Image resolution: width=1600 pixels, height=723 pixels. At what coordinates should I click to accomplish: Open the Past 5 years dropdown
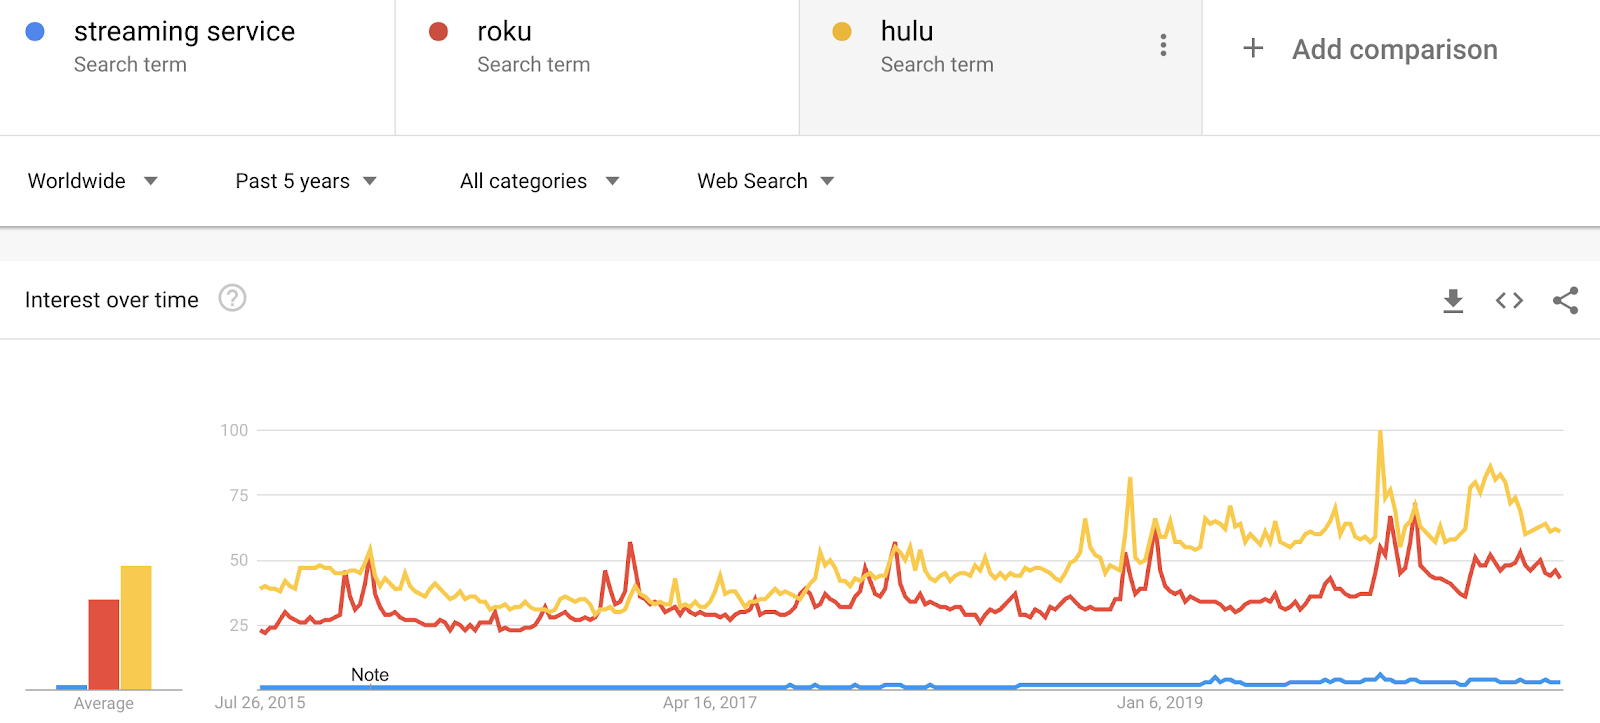[306, 181]
